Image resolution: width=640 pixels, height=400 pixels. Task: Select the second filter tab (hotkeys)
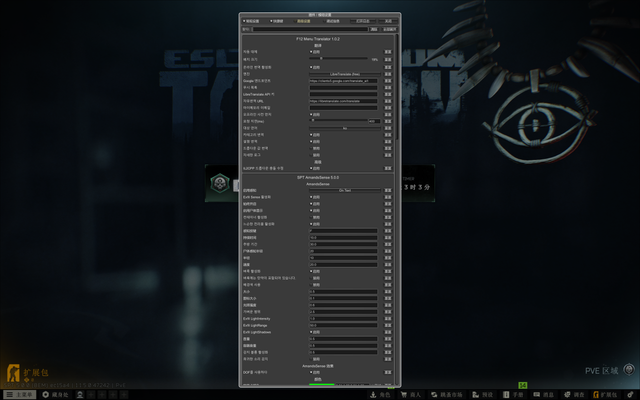(x=277, y=21)
